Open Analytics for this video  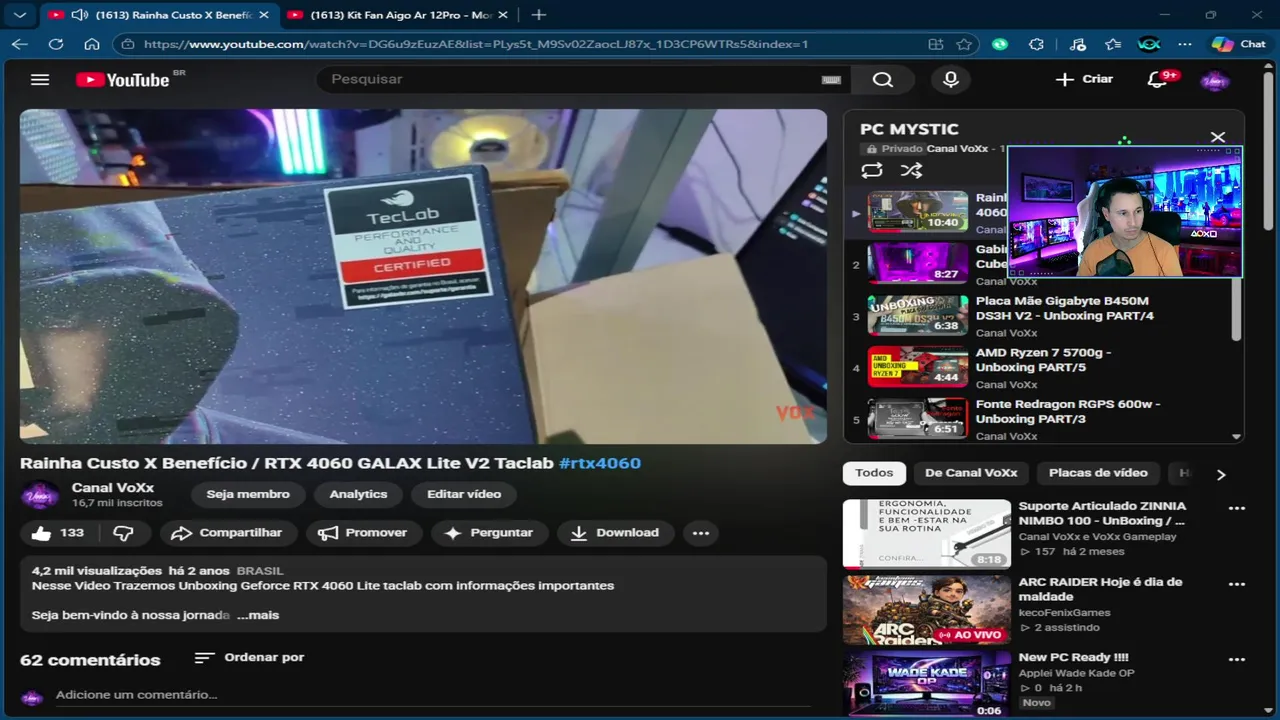358,494
